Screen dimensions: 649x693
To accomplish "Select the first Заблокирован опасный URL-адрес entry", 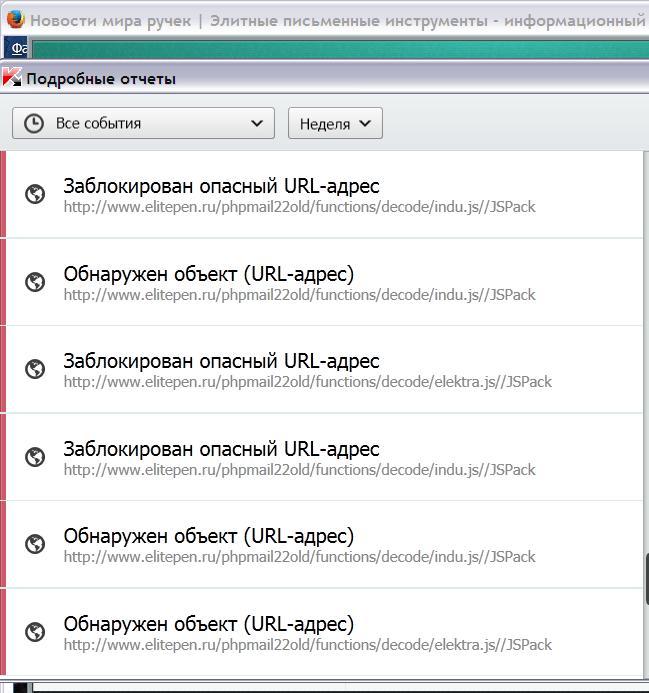I will click(x=221, y=186).
